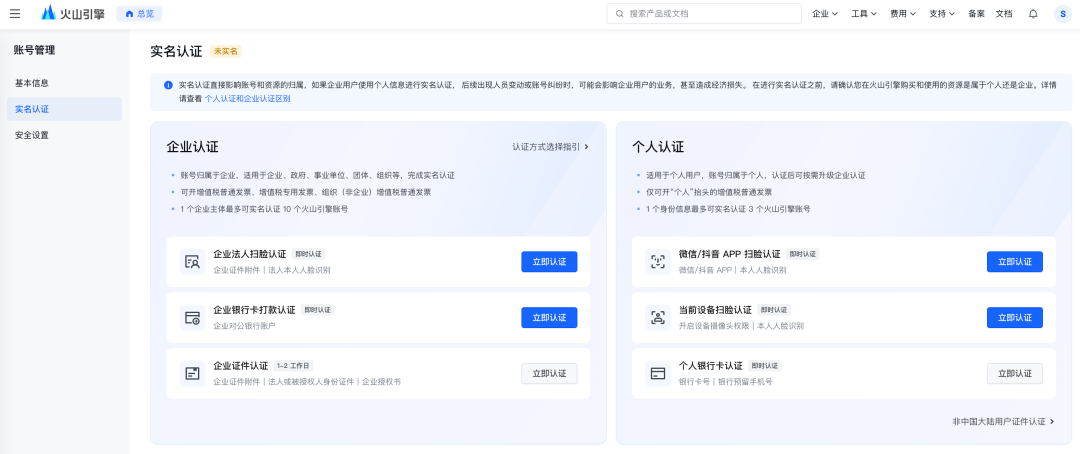The height and width of the screenshot is (454, 1080).
Task: Go to 总览 overview
Action: tap(139, 14)
